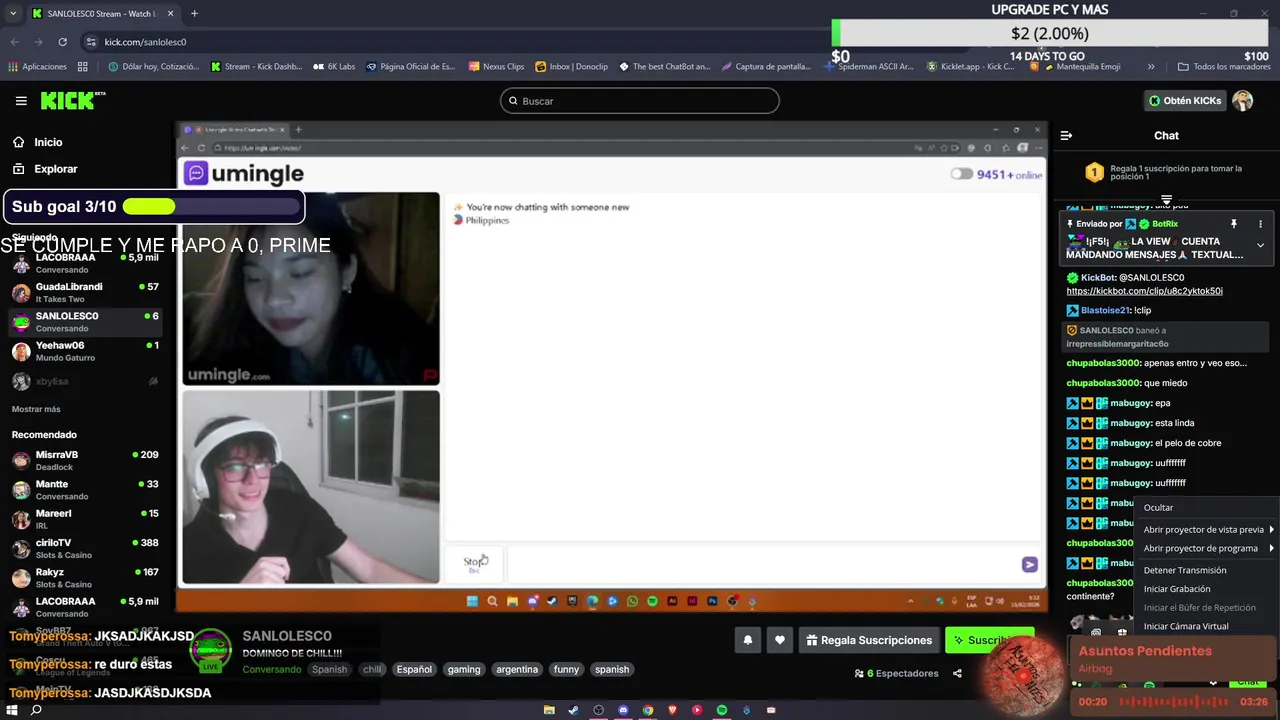Image resolution: width=1280 pixels, height=720 pixels.
Task: Click the Explorar compass icon
Action: (19, 169)
